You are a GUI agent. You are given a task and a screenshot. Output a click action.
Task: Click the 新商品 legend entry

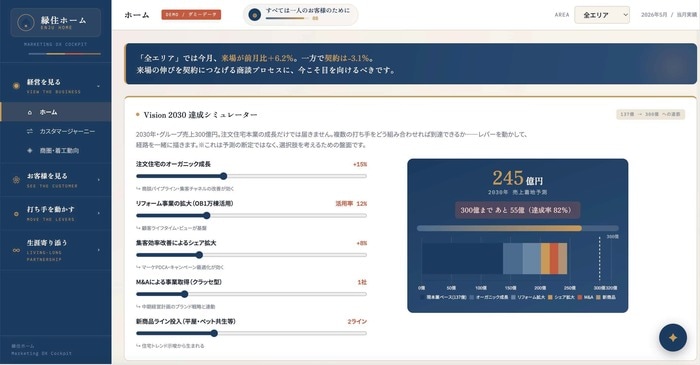coord(606,297)
